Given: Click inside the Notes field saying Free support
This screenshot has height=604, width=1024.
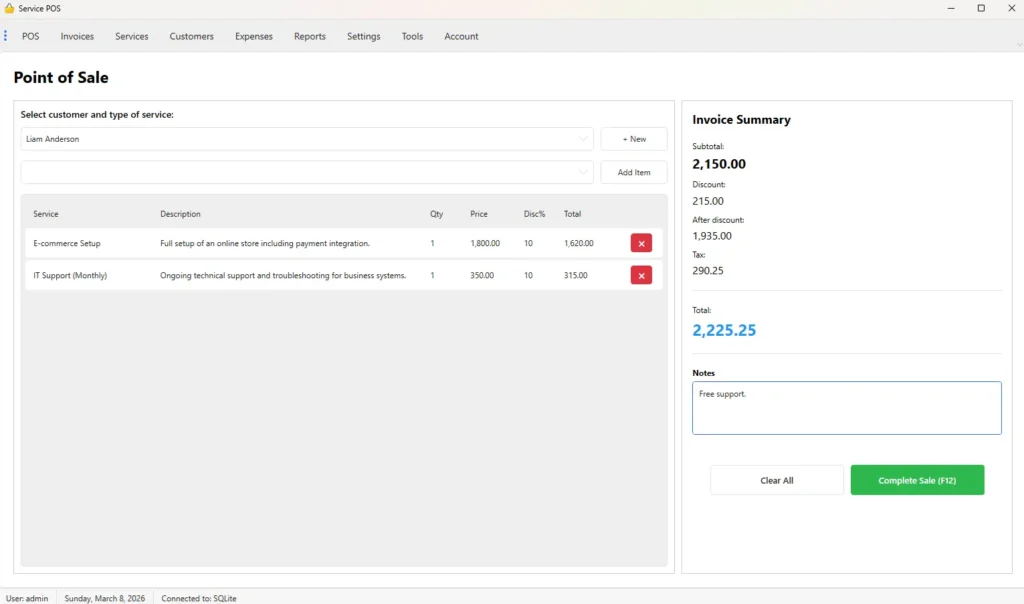Looking at the screenshot, I should pos(846,407).
